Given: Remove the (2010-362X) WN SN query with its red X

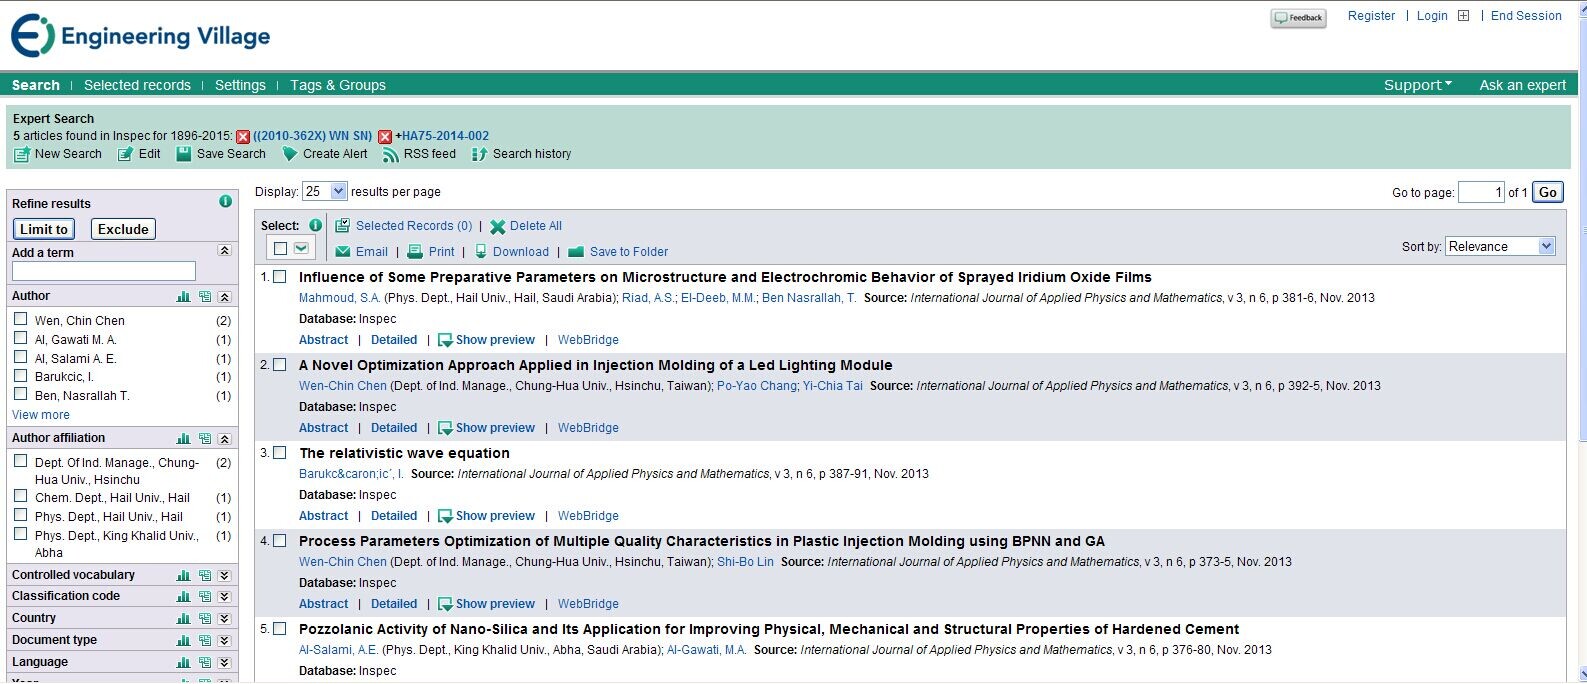Looking at the screenshot, I should 243,137.
